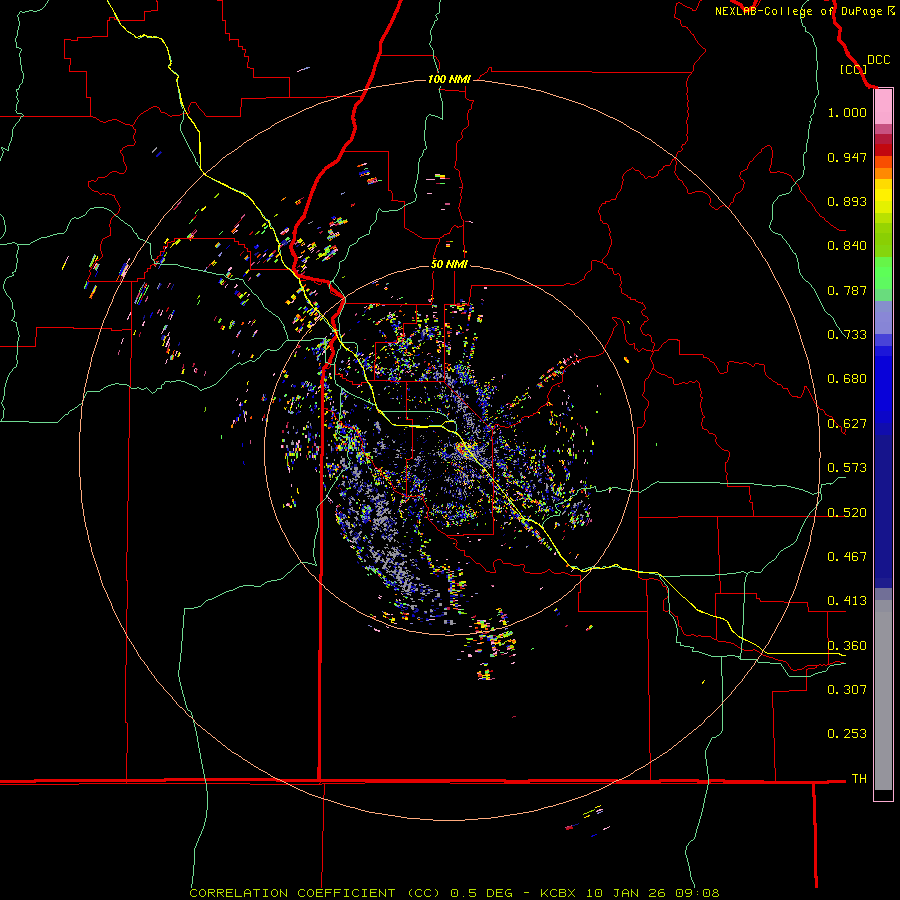
Task: Click the 0.627 value on the legend
Action: (847, 424)
